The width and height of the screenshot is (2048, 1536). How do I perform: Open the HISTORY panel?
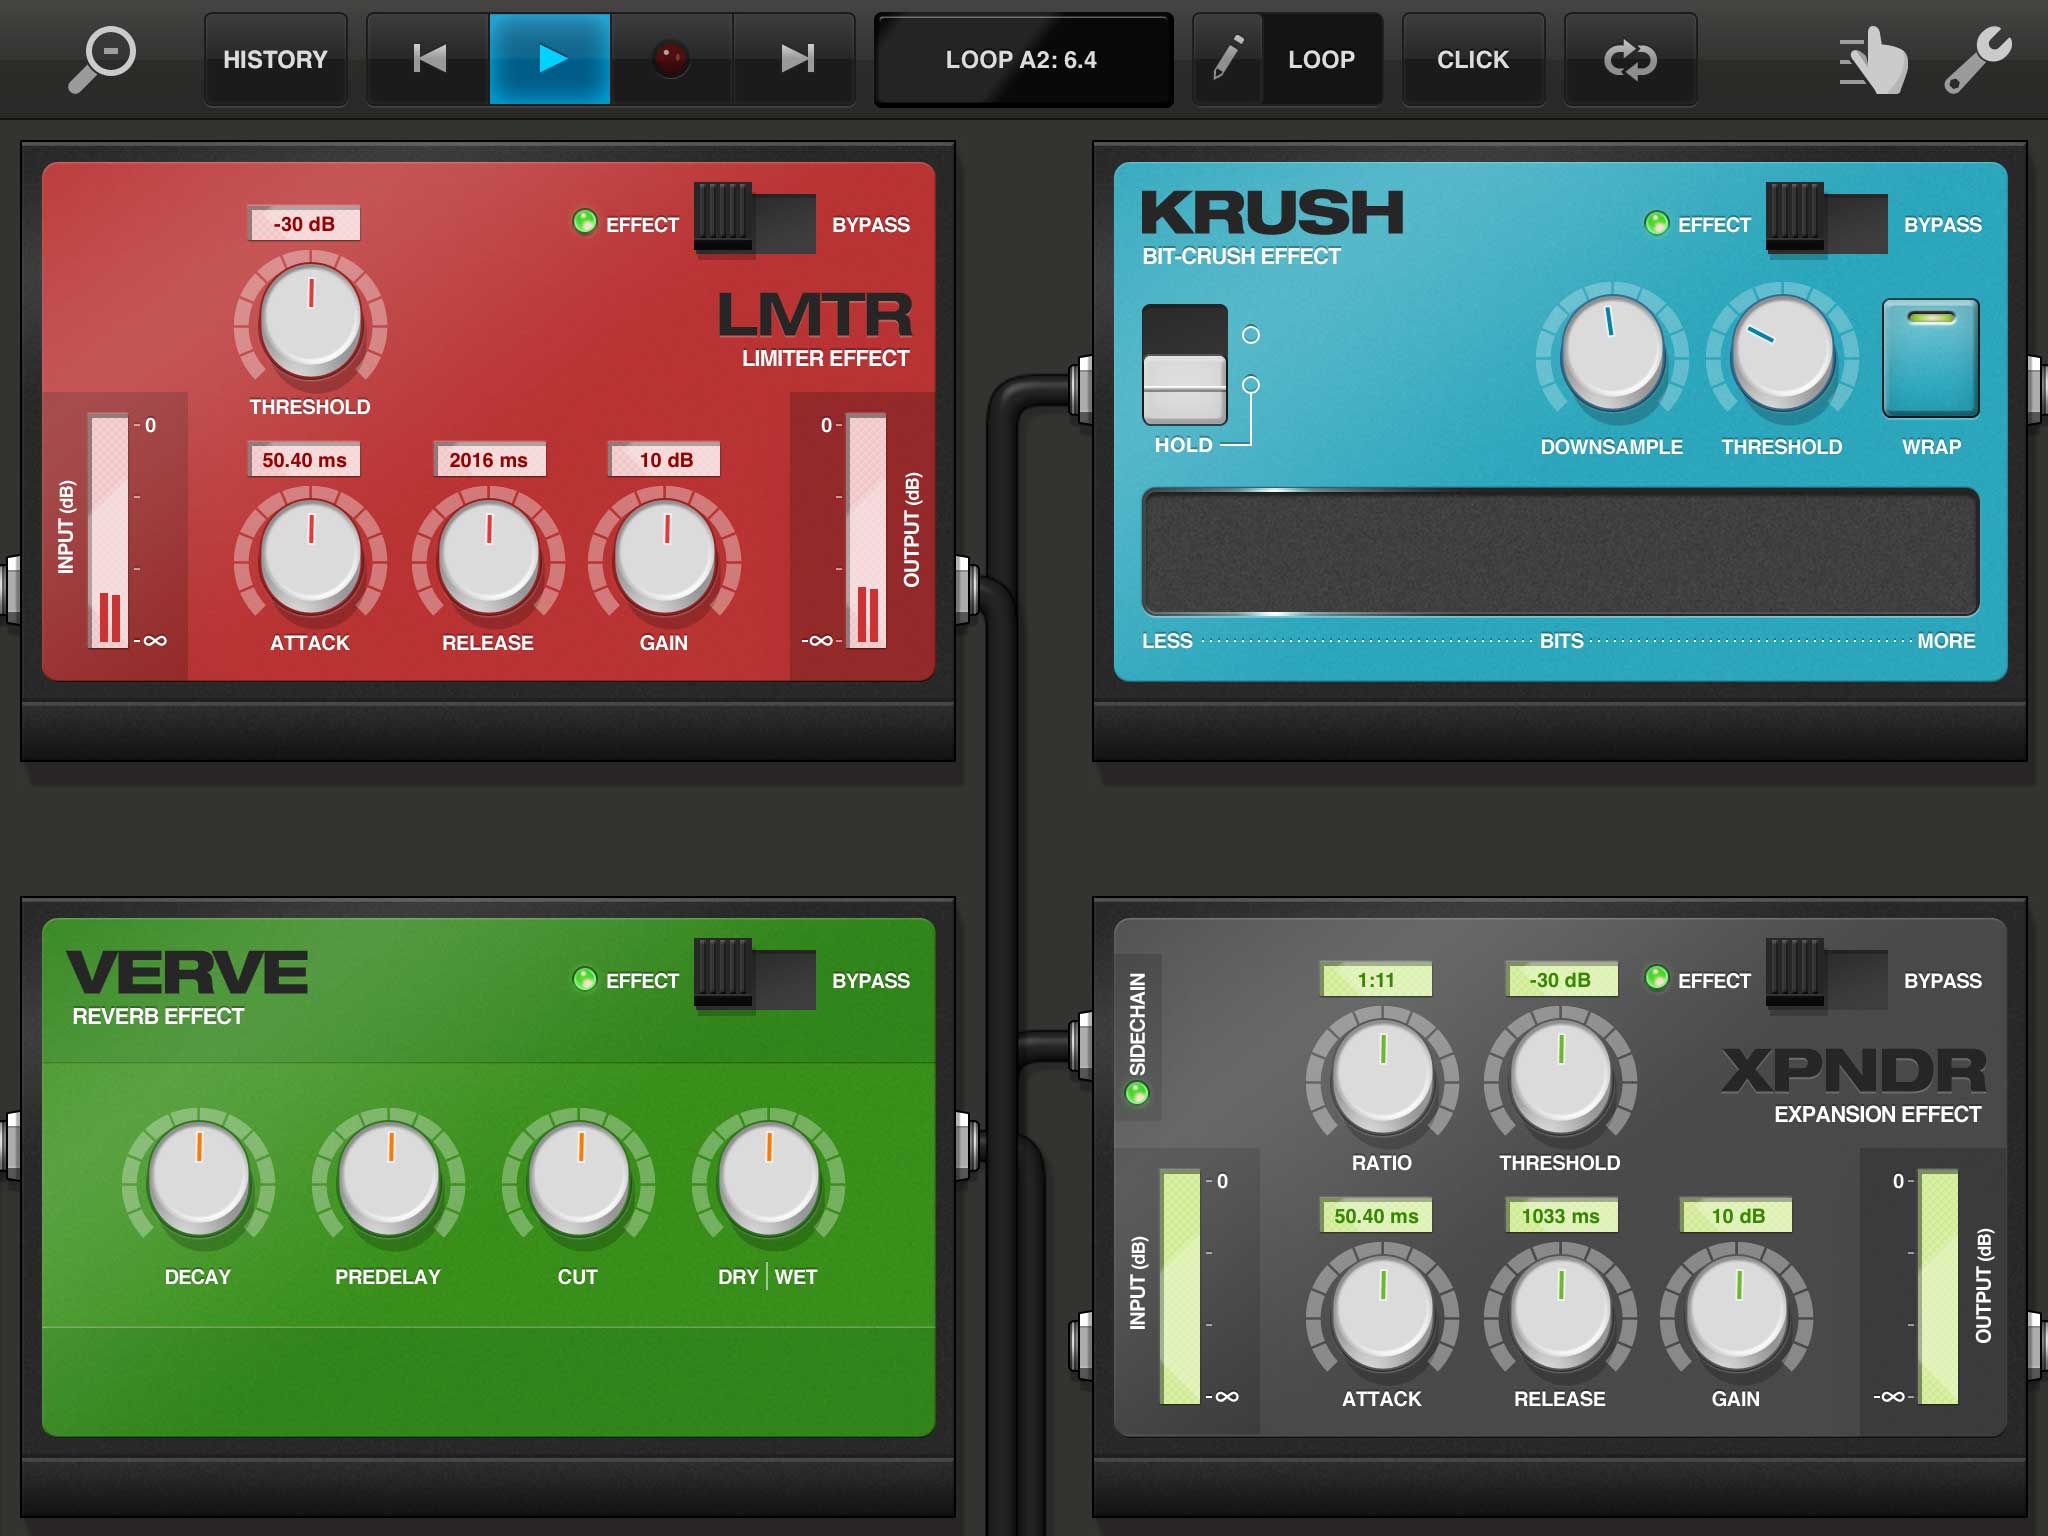coord(275,59)
